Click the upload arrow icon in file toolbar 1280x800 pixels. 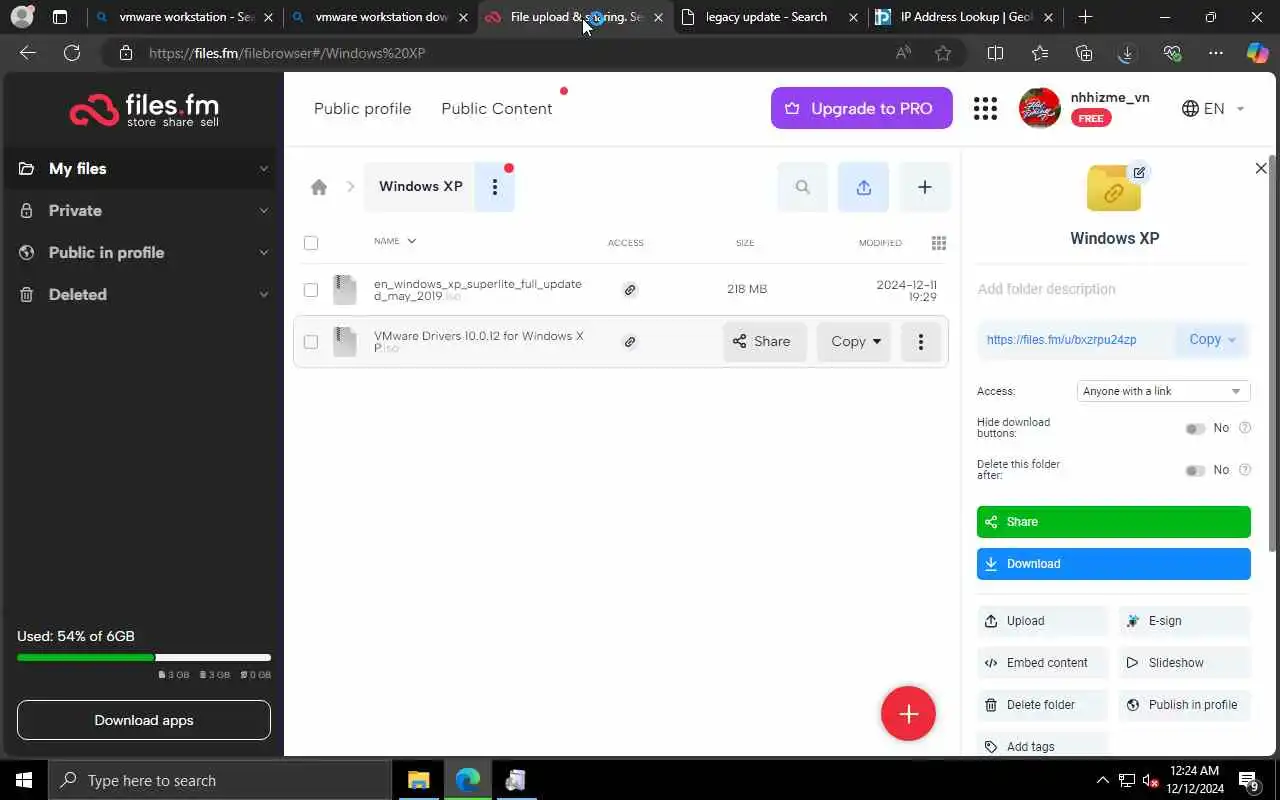864,187
